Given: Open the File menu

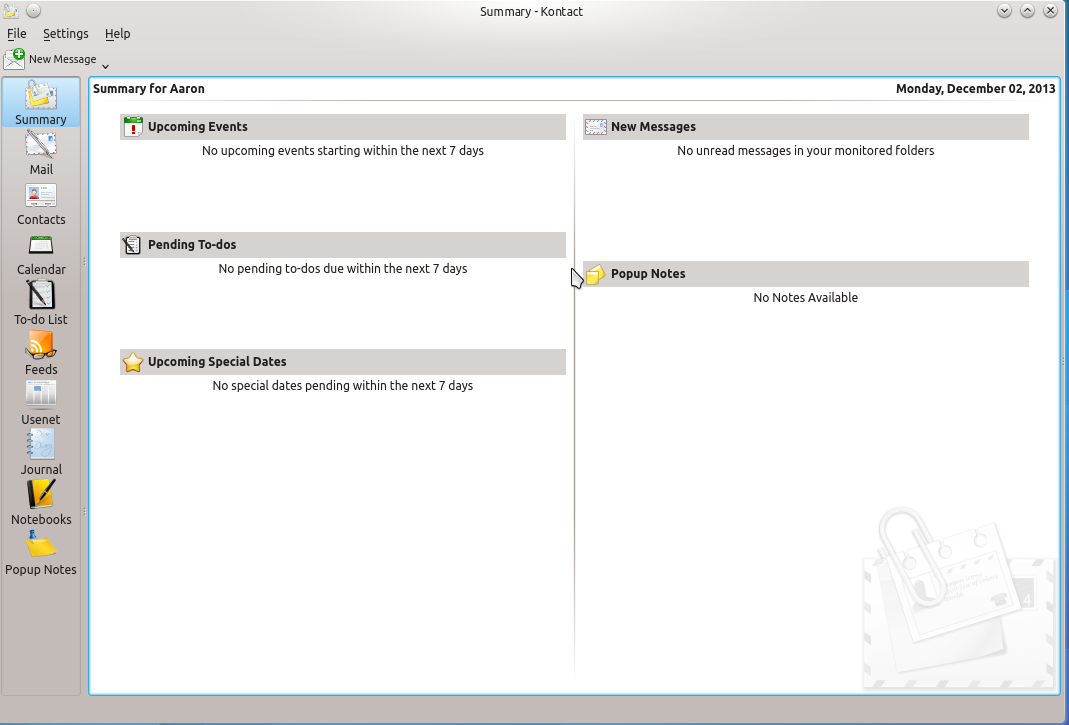Looking at the screenshot, I should pyautogui.click(x=16, y=33).
